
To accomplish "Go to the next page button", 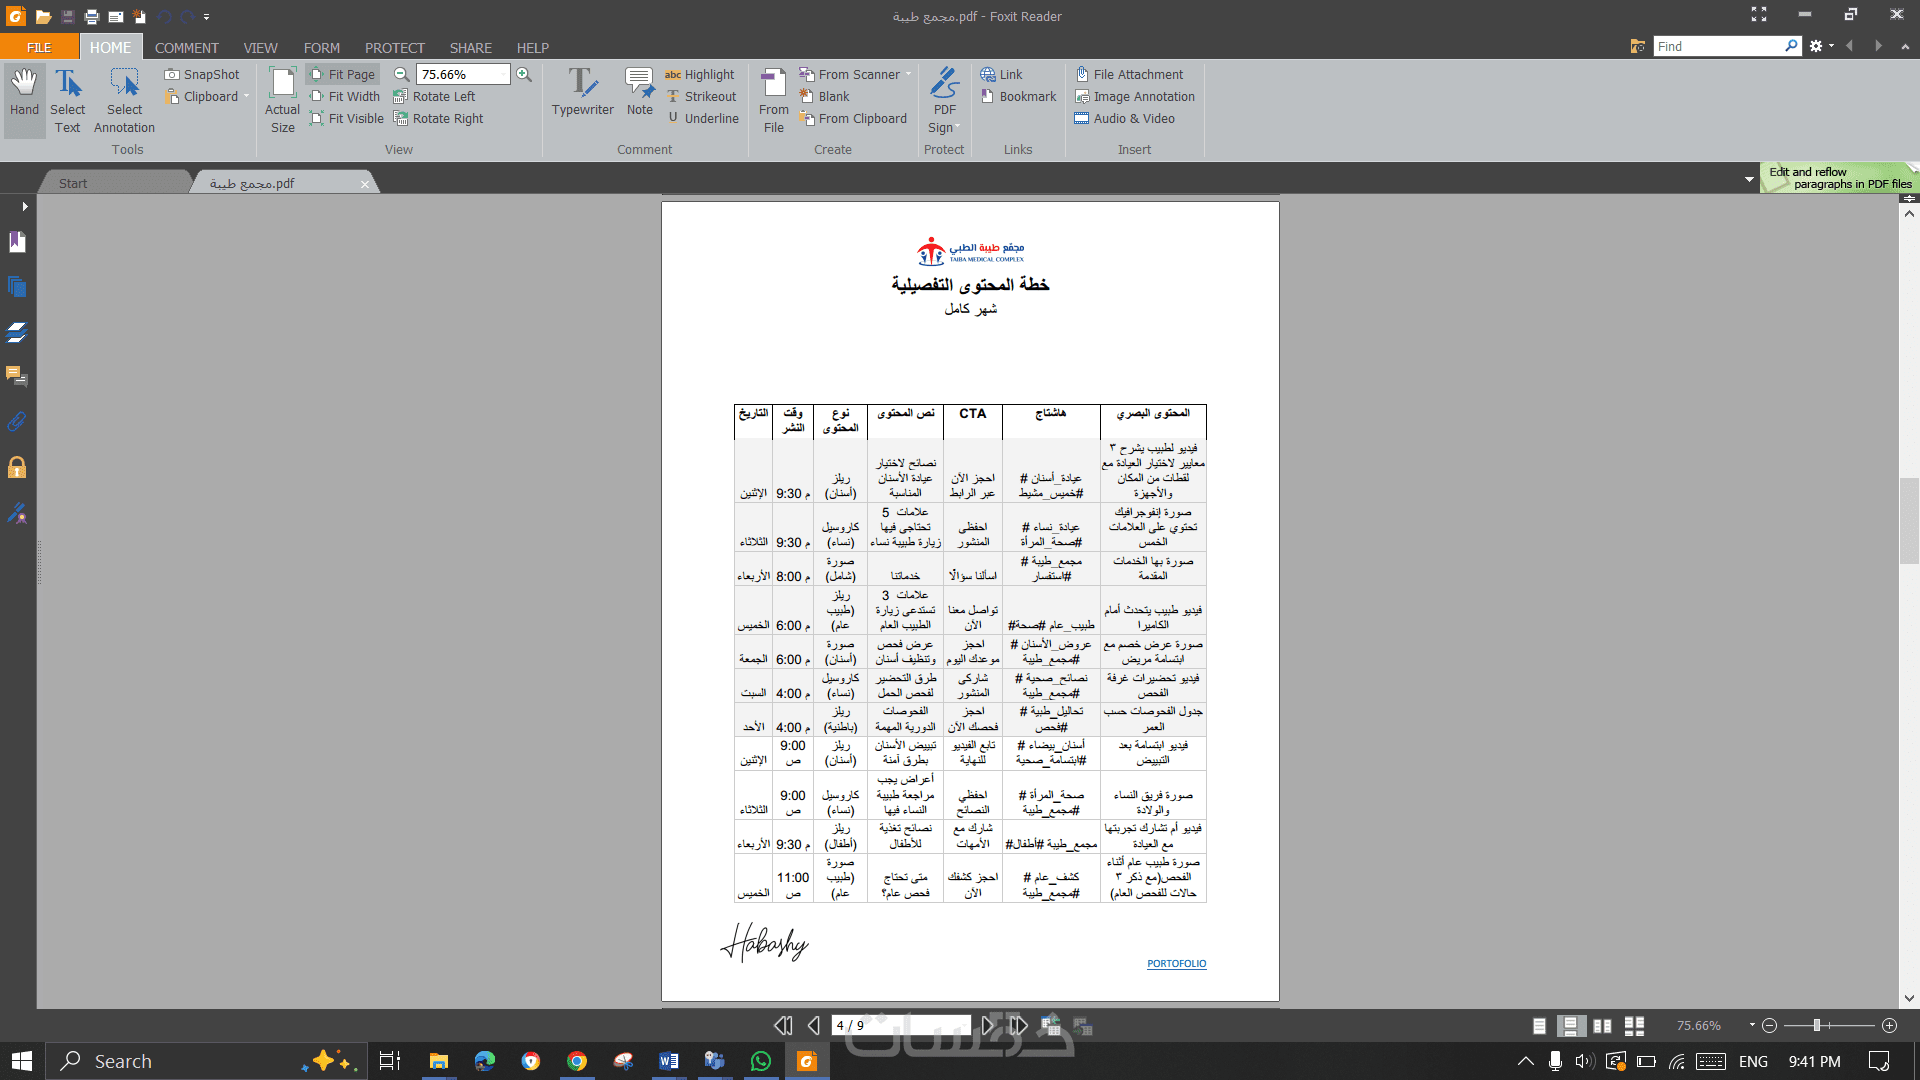I will pyautogui.click(x=987, y=1026).
